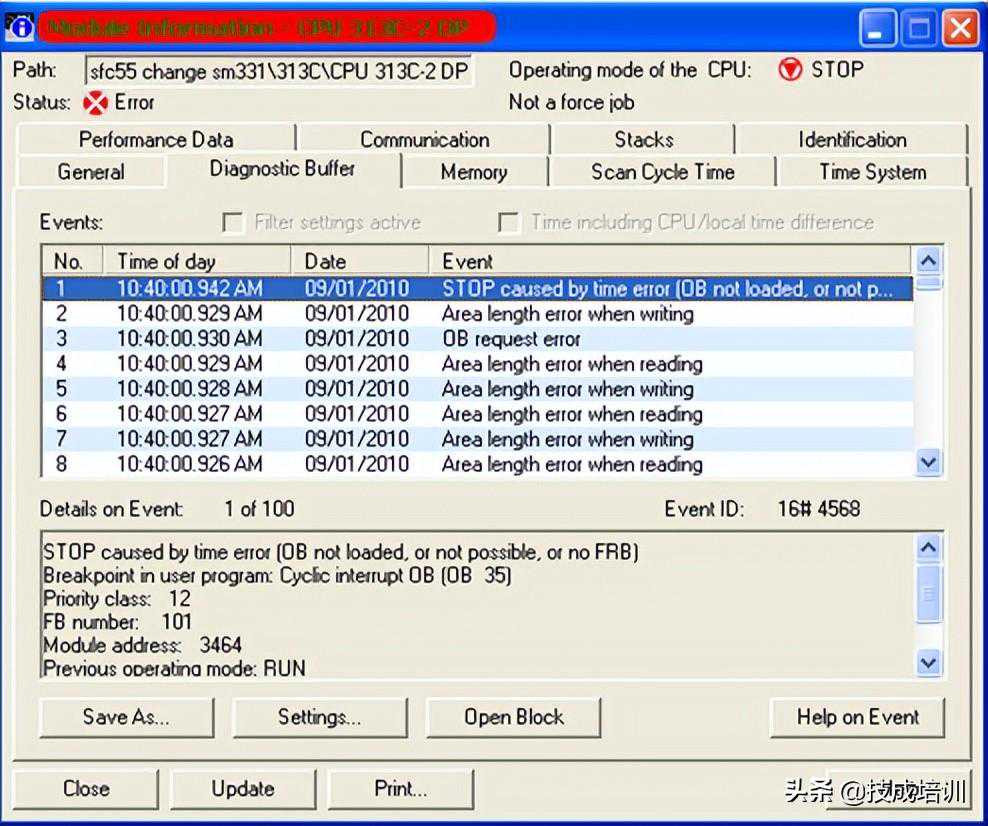Image resolution: width=988 pixels, height=826 pixels.
Task: Click the Path input field
Action: coord(279,71)
